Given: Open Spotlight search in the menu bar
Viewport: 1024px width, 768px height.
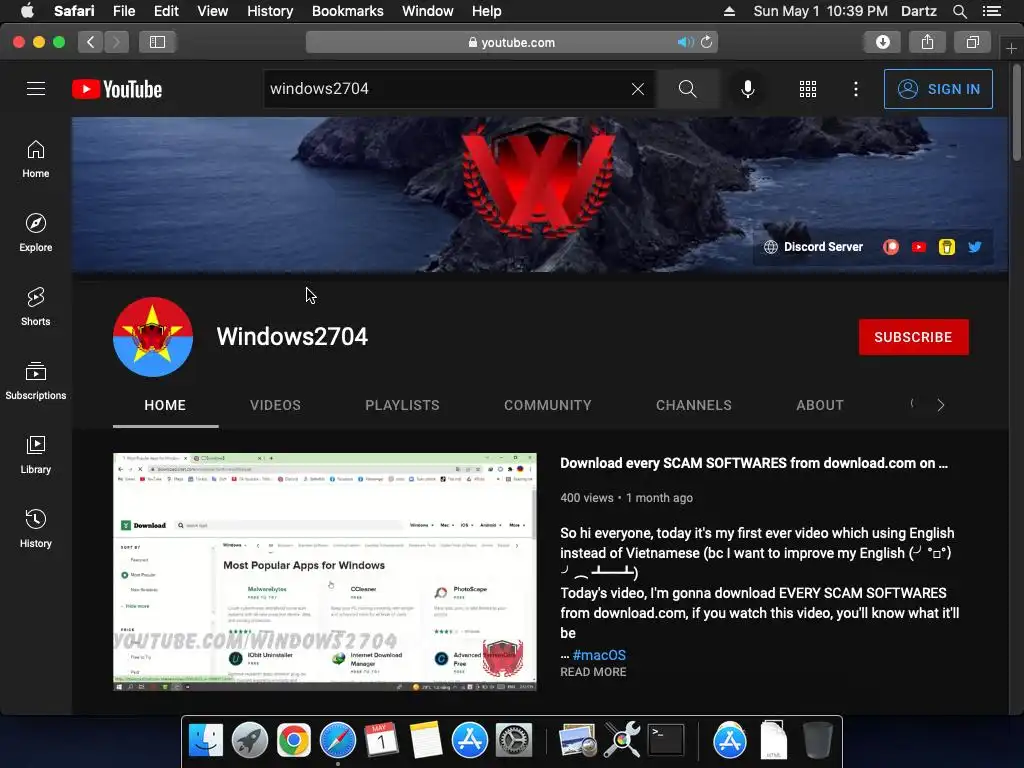Looking at the screenshot, I should pyautogui.click(x=959, y=11).
